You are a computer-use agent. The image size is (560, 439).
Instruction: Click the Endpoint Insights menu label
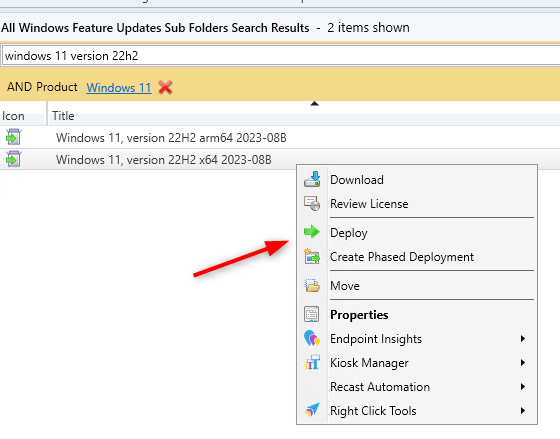[376, 339]
